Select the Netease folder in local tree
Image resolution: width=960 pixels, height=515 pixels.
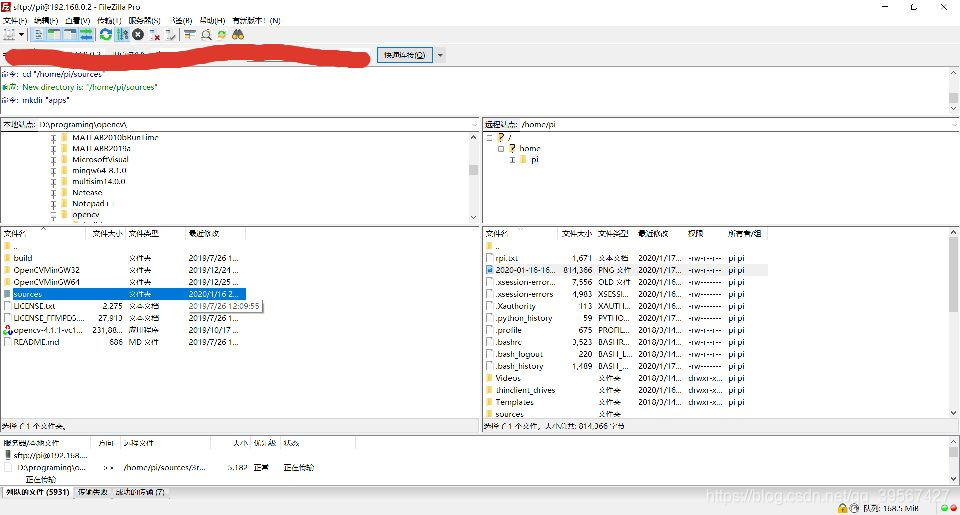[x=87, y=193]
